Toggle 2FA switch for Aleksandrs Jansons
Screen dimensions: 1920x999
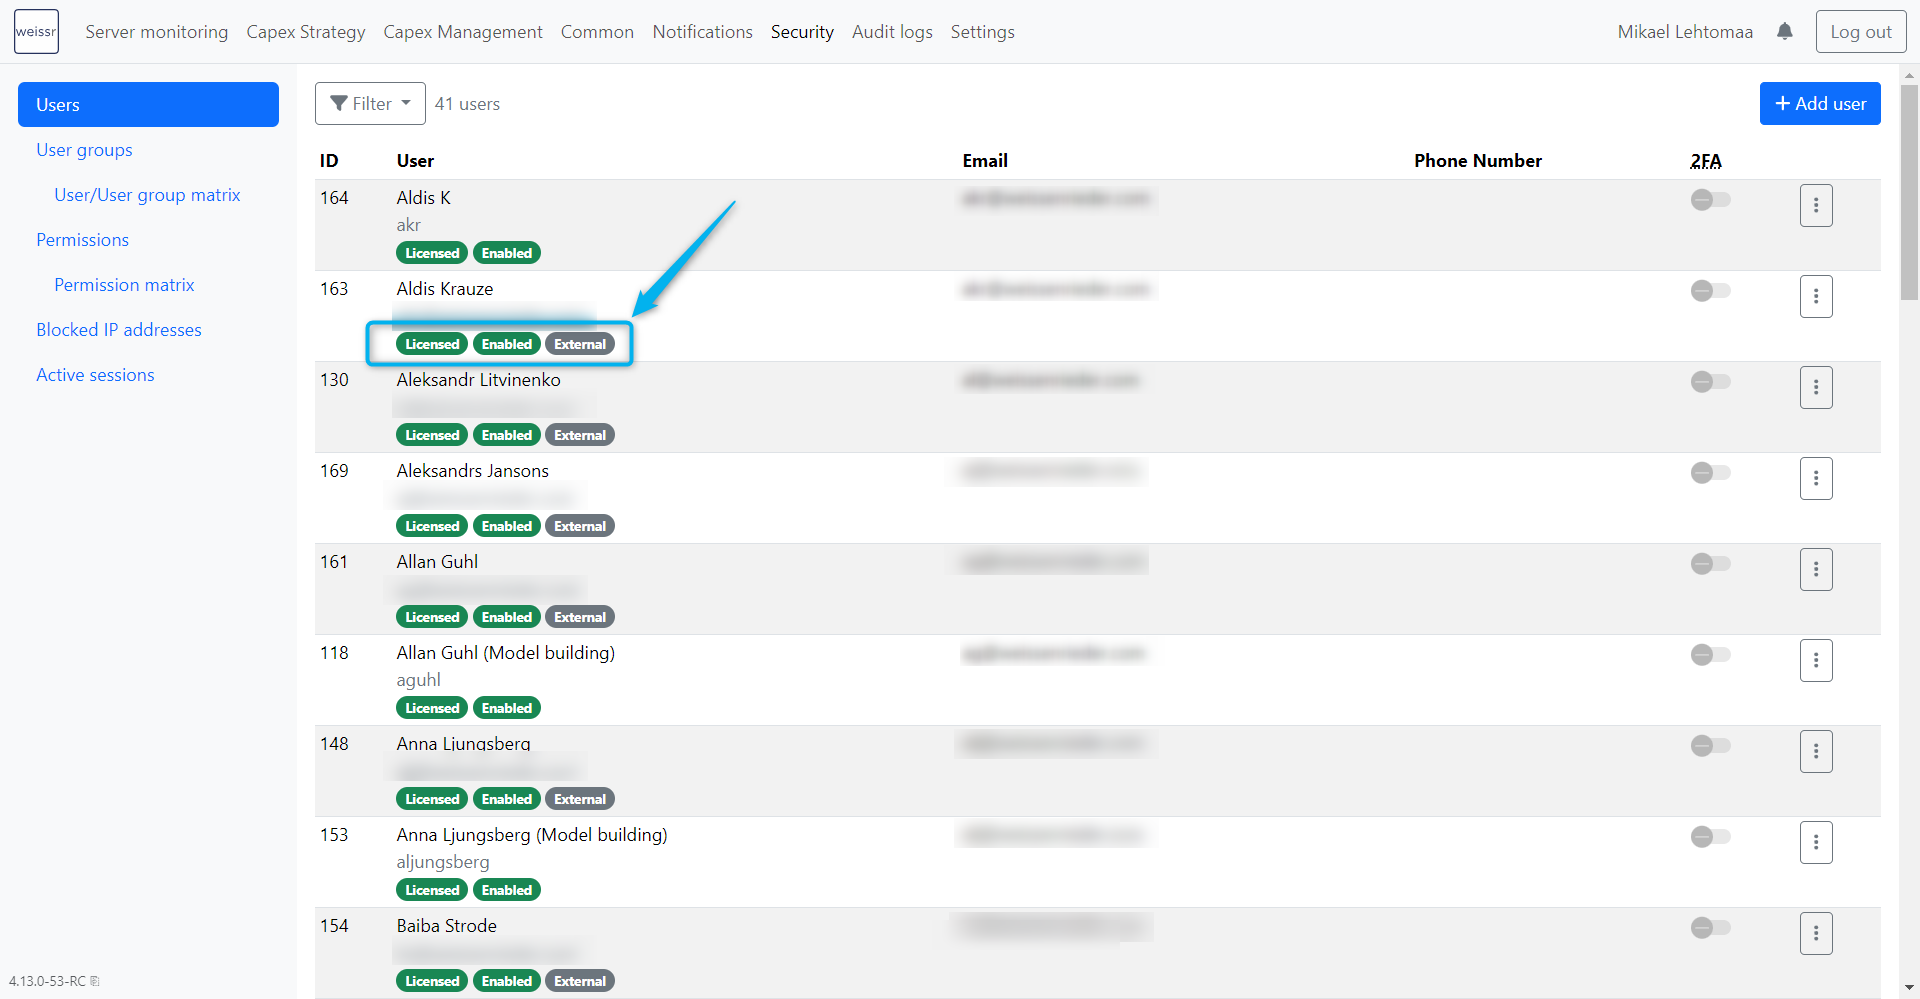(x=1710, y=473)
